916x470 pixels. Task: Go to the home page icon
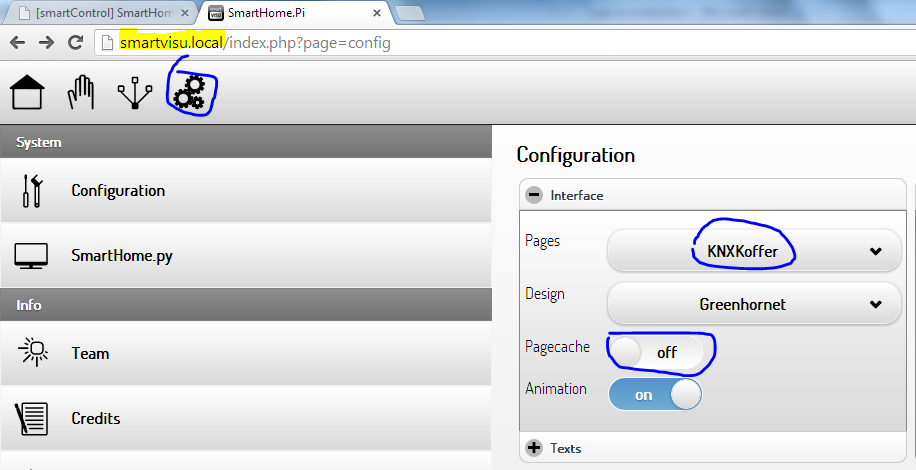(27, 92)
